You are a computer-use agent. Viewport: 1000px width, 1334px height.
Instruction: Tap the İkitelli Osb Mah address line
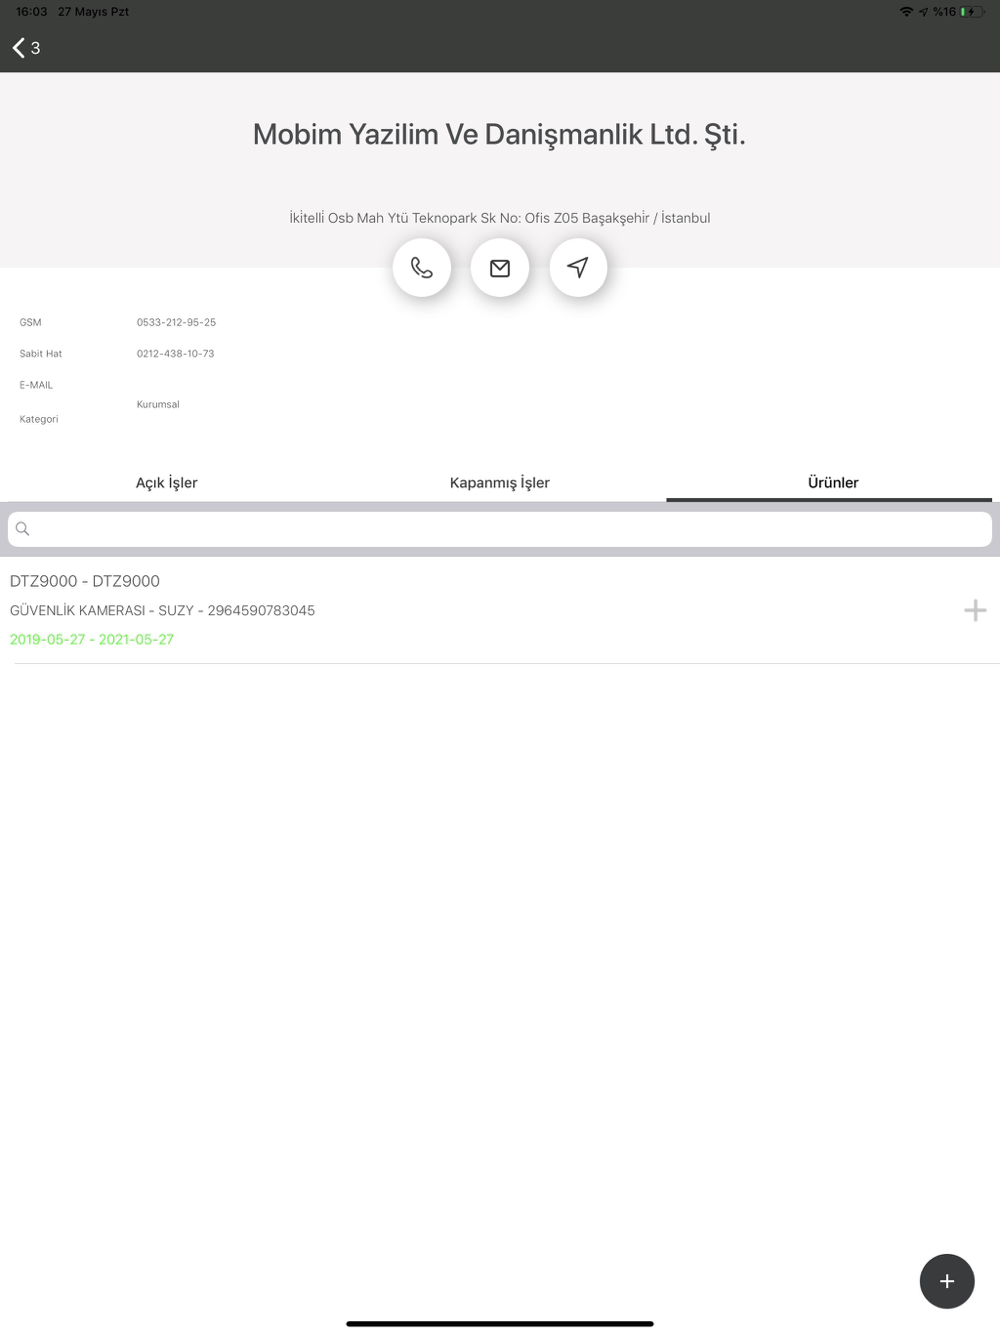tap(500, 218)
